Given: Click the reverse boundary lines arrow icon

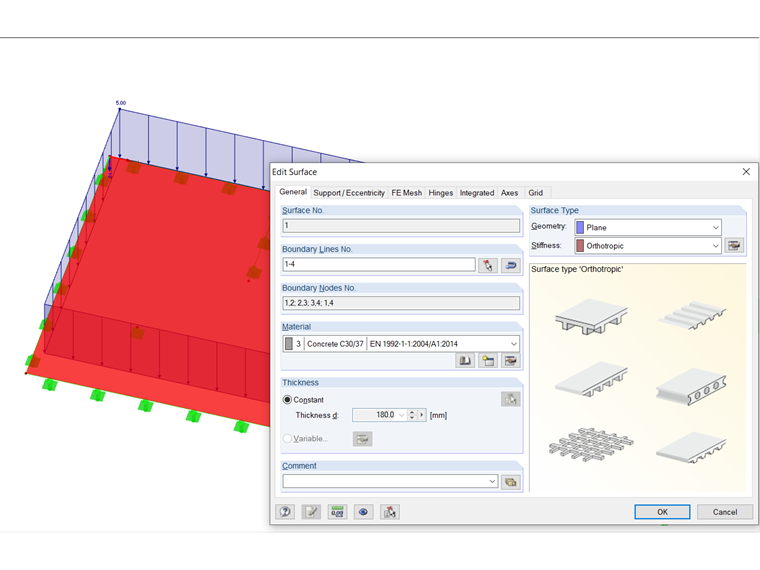Looking at the screenshot, I should [510, 265].
